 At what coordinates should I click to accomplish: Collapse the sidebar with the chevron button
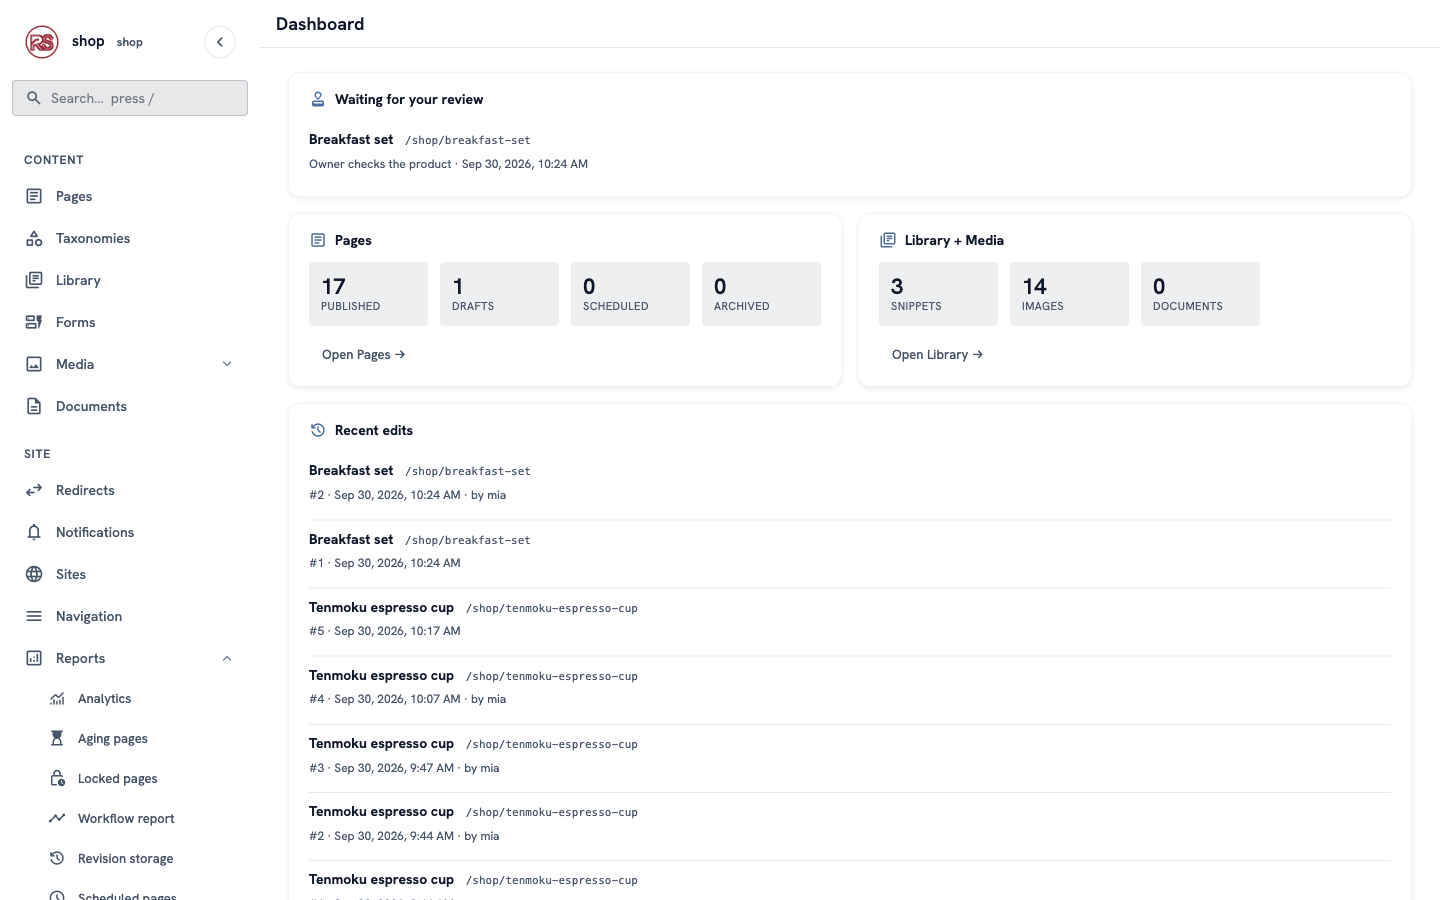pos(220,42)
